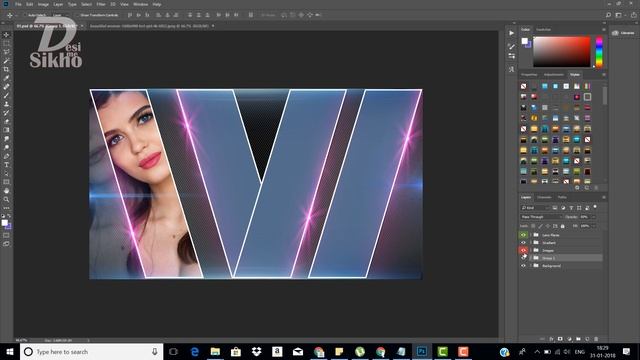Click the Add layer mask icon
This screenshot has width=640, height=360.
click(x=560, y=339)
